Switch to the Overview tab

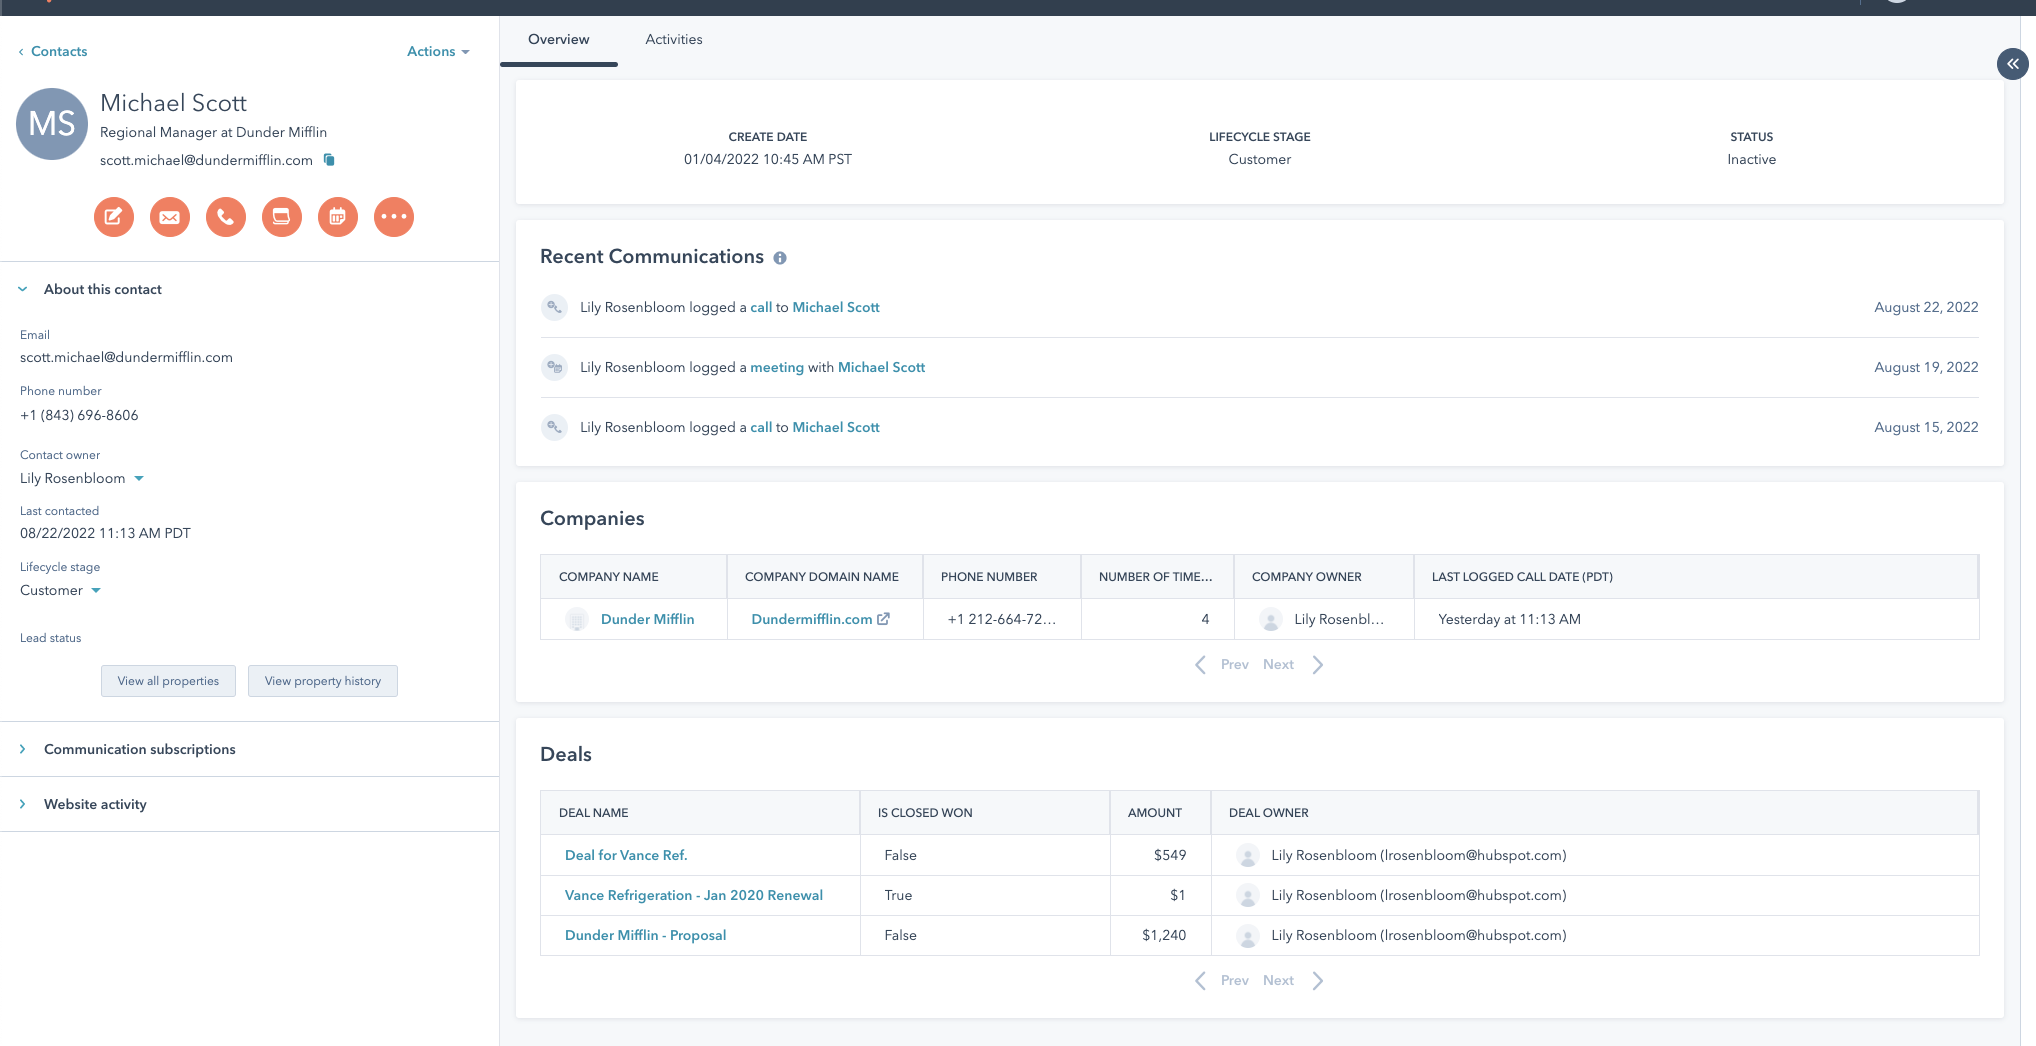point(558,40)
